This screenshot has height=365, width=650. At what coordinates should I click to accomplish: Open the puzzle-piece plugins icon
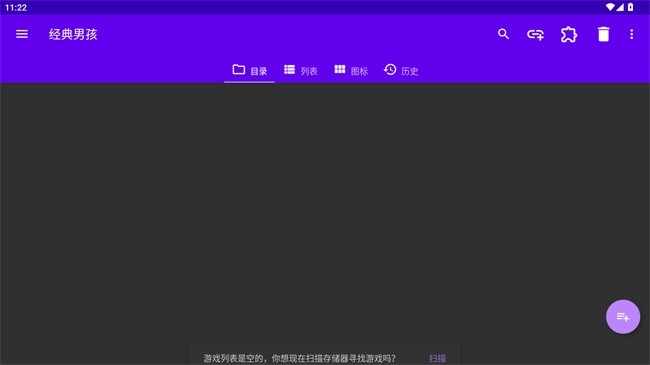tap(569, 34)
